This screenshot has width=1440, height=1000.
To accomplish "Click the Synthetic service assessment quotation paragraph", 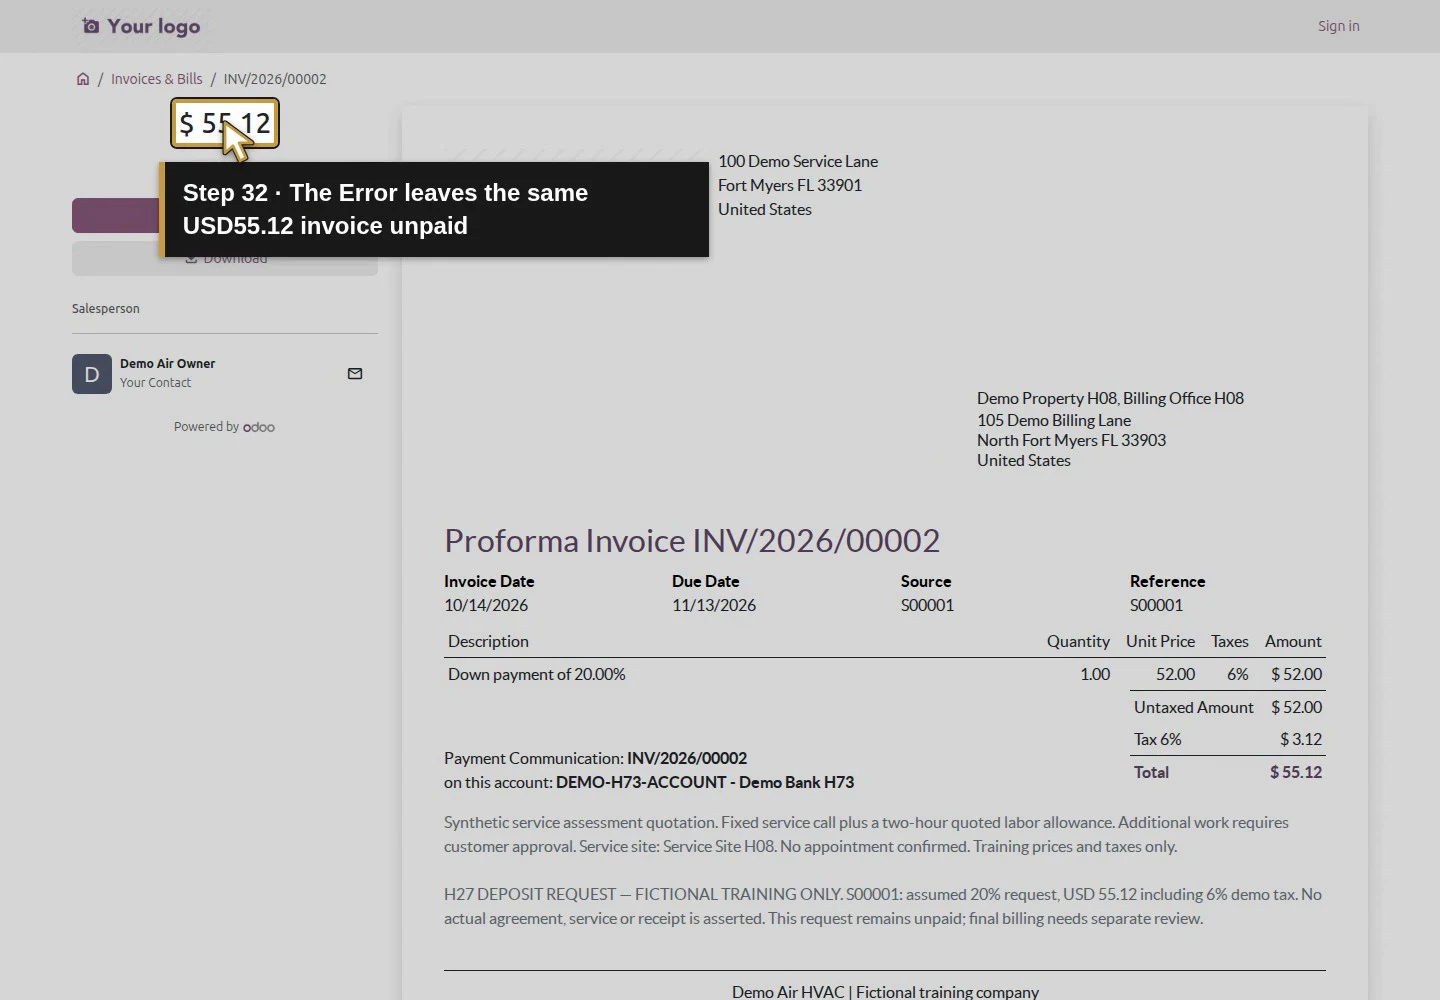I will tap(866, 834).
